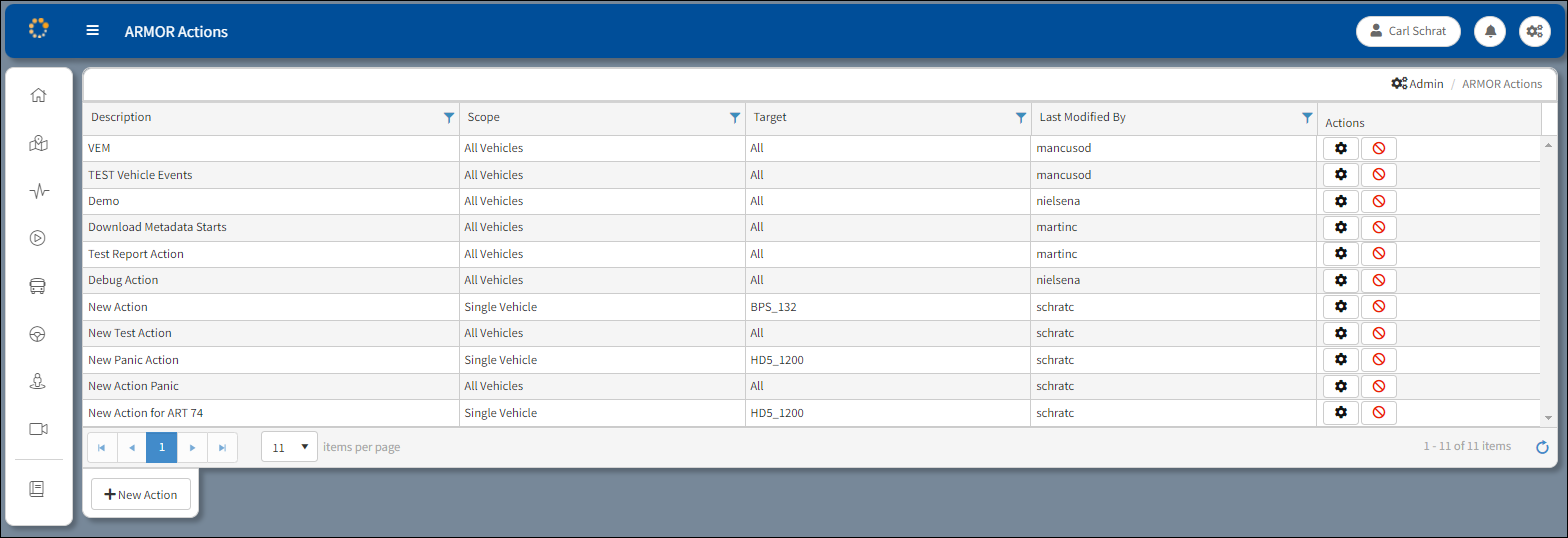Edit settings for Download Metadata Starts
This screenshot has width=1568, height=538.
coord(1341,228)
